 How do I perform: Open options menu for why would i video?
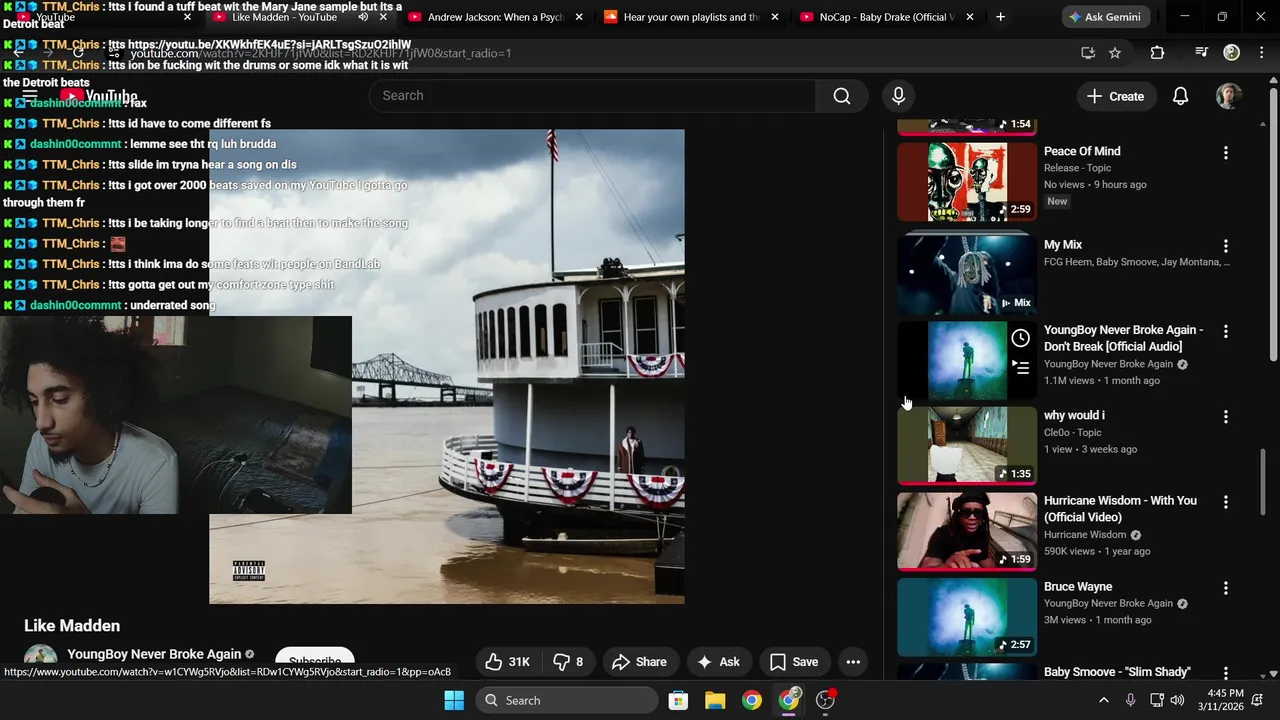[1226, 417]
